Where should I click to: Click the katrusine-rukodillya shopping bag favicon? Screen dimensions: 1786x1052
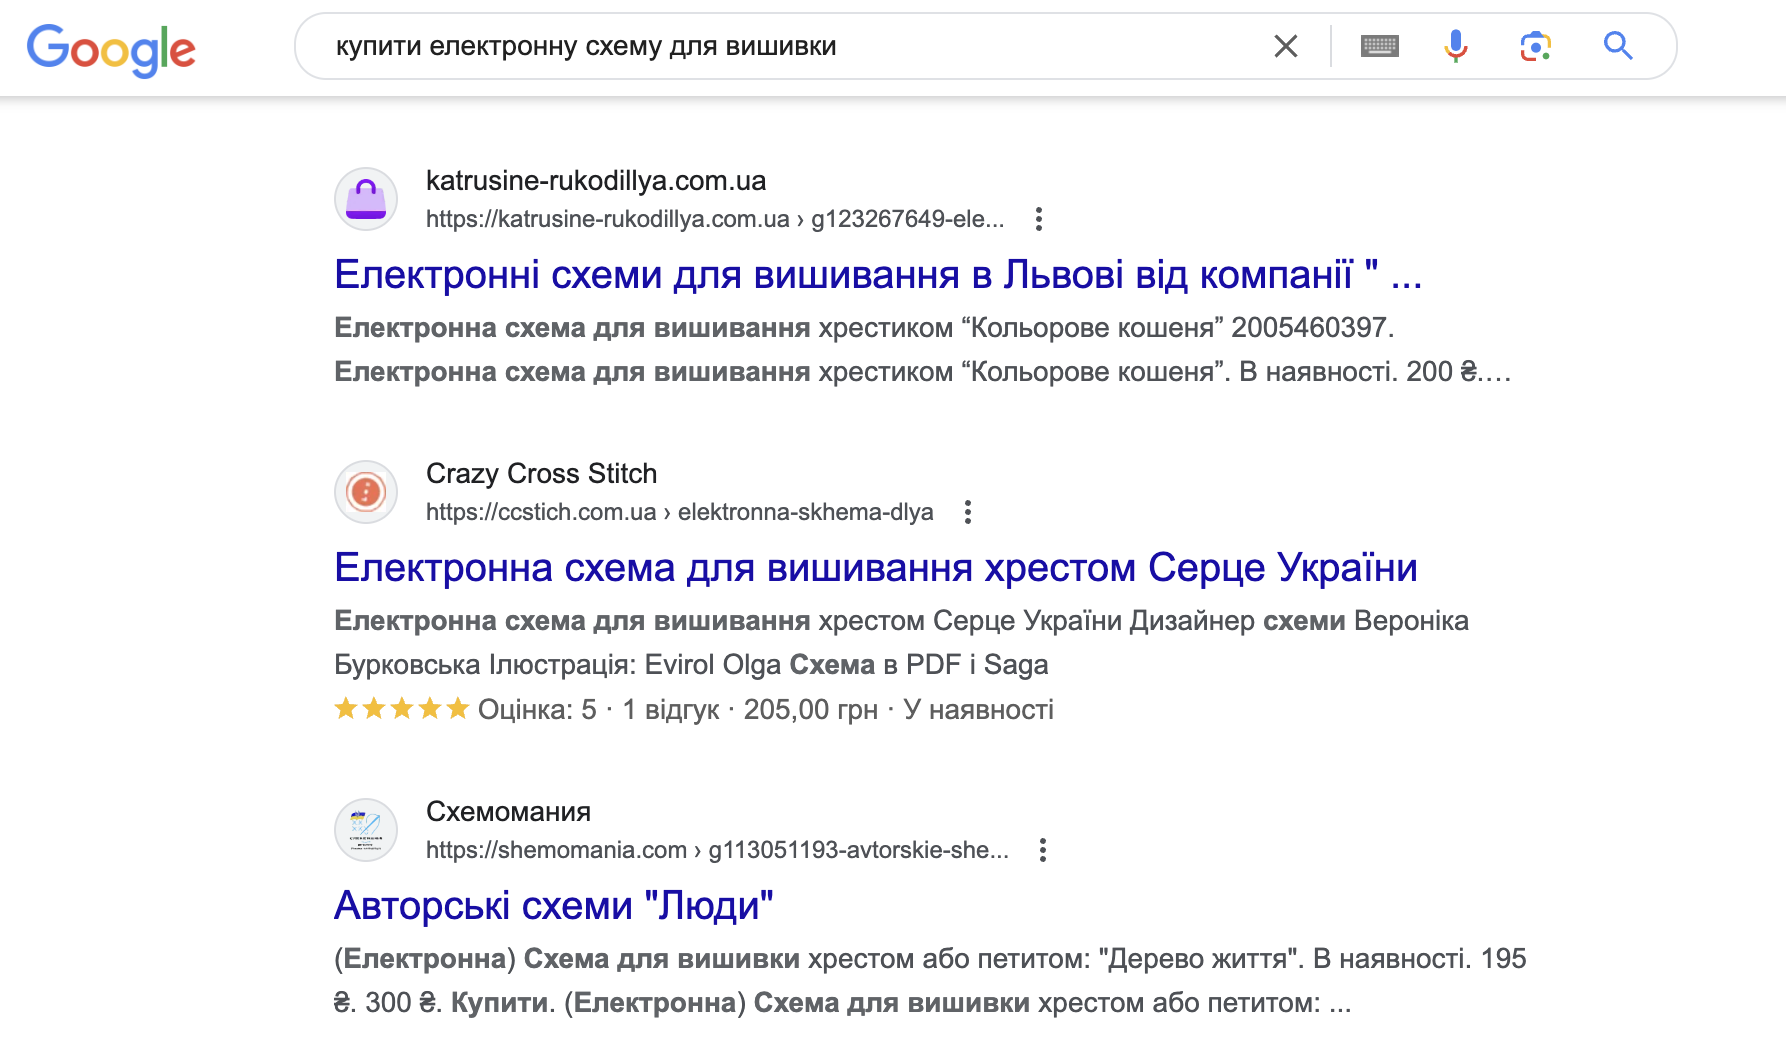(366, 199)
